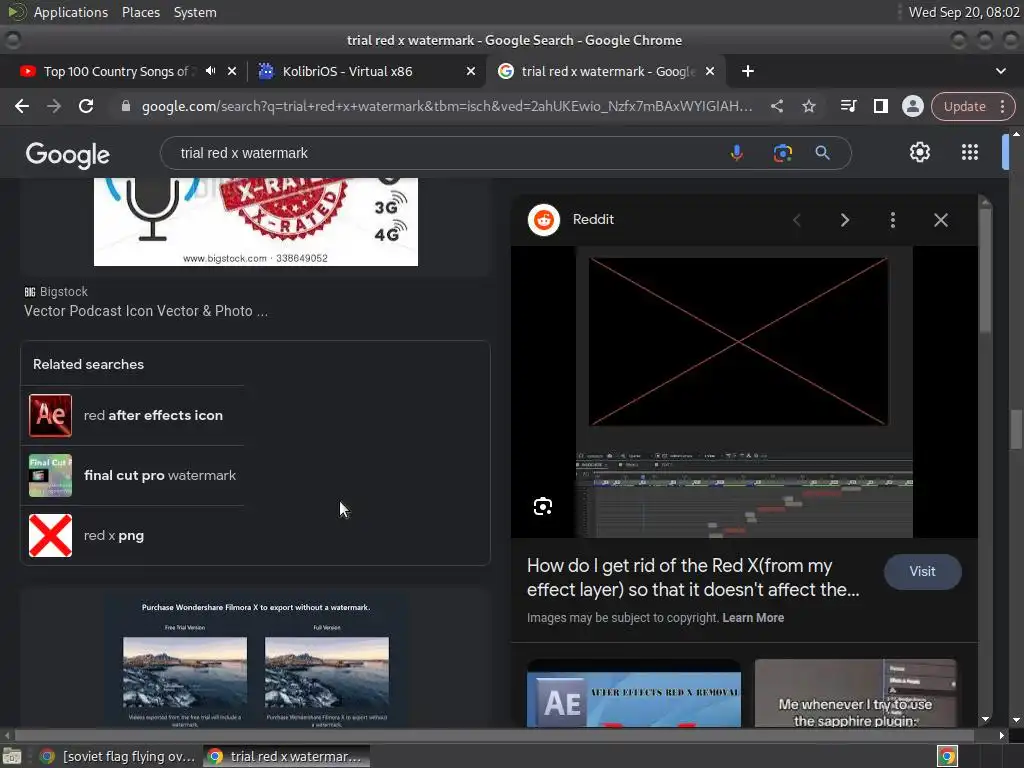Image resolution: width=1024 pixels, height=768 pixels.
Task: Close the image preview panel
Action: [940, 220]
